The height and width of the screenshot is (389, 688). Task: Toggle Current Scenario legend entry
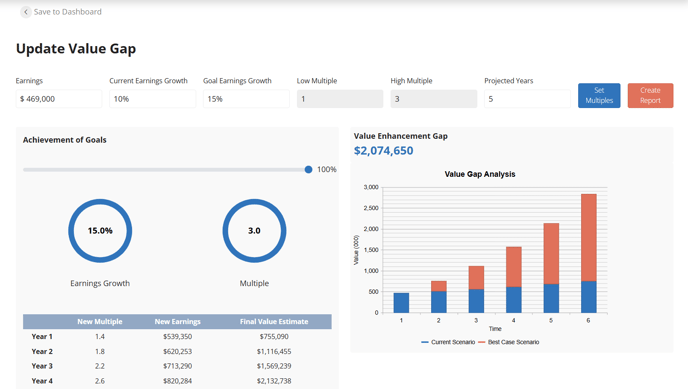[x=448, y=342]
